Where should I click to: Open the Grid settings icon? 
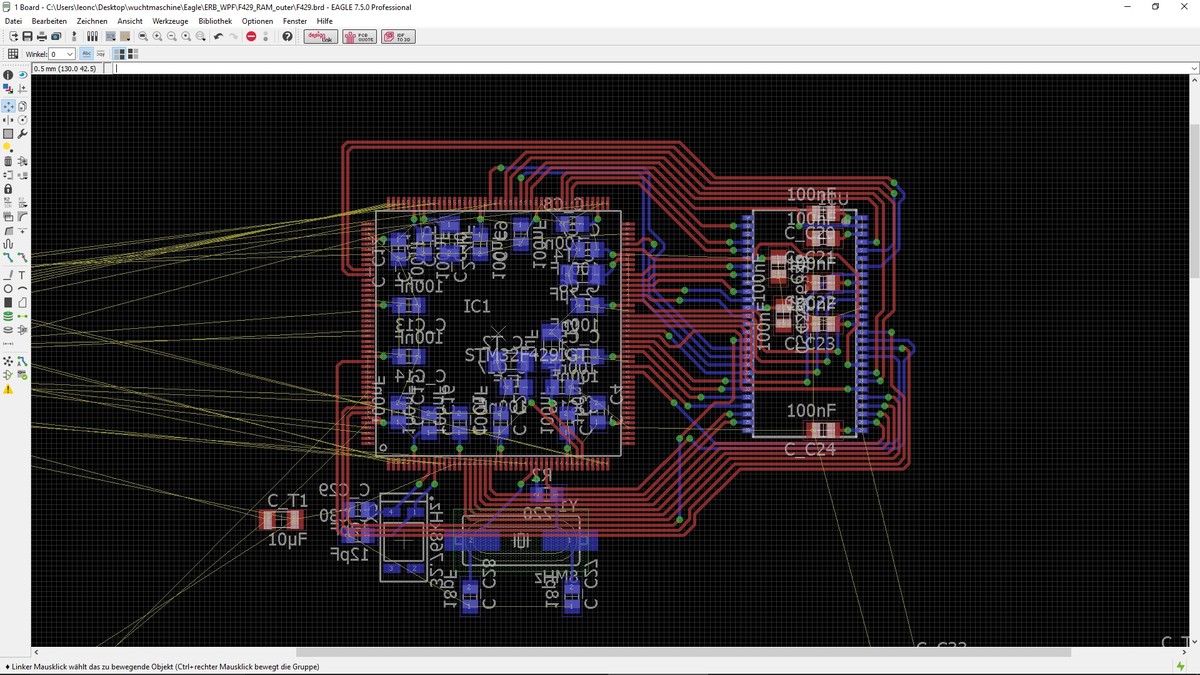pos(13,54)
